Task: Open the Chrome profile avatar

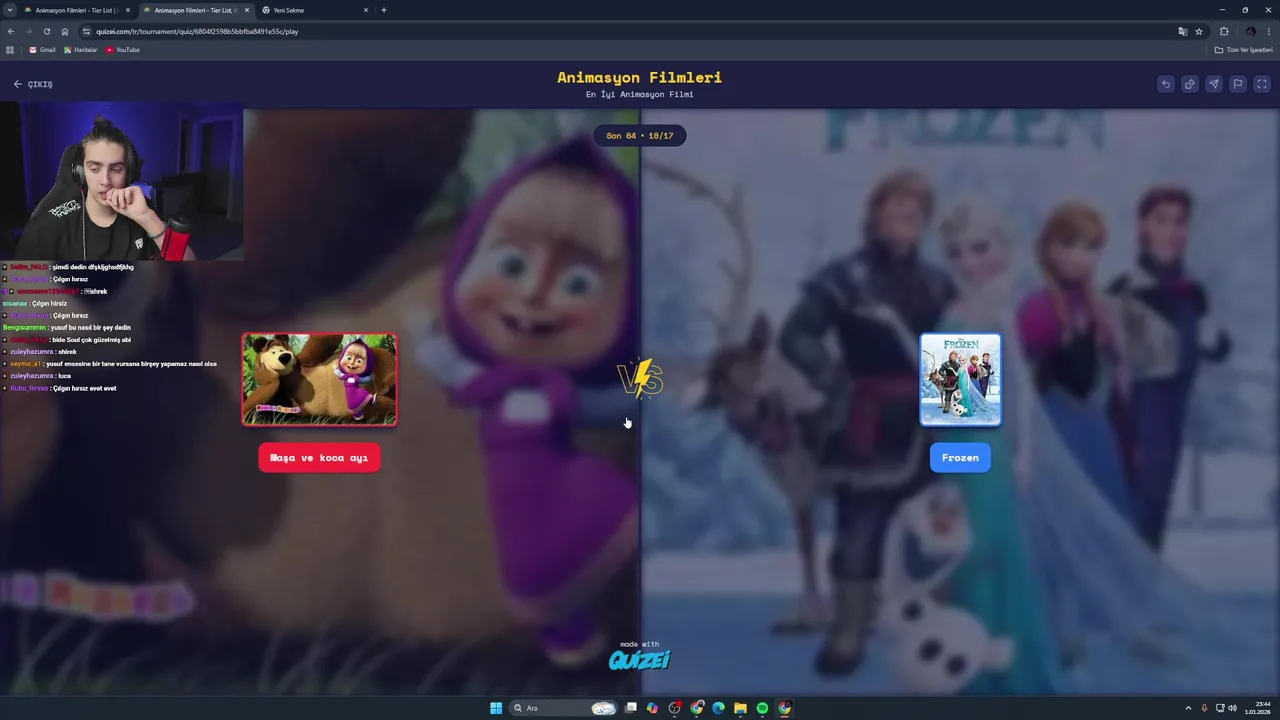Action: (1250, 31)
